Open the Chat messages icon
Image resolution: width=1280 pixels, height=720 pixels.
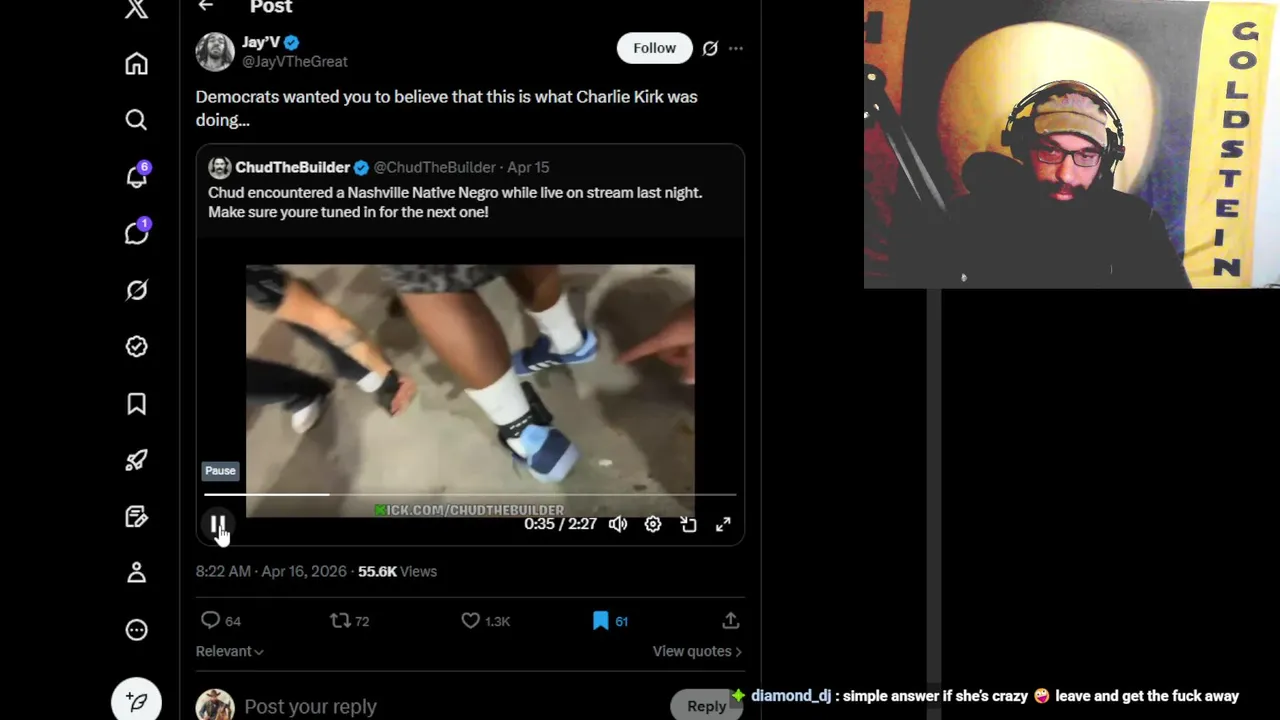[x=137, y=233]
